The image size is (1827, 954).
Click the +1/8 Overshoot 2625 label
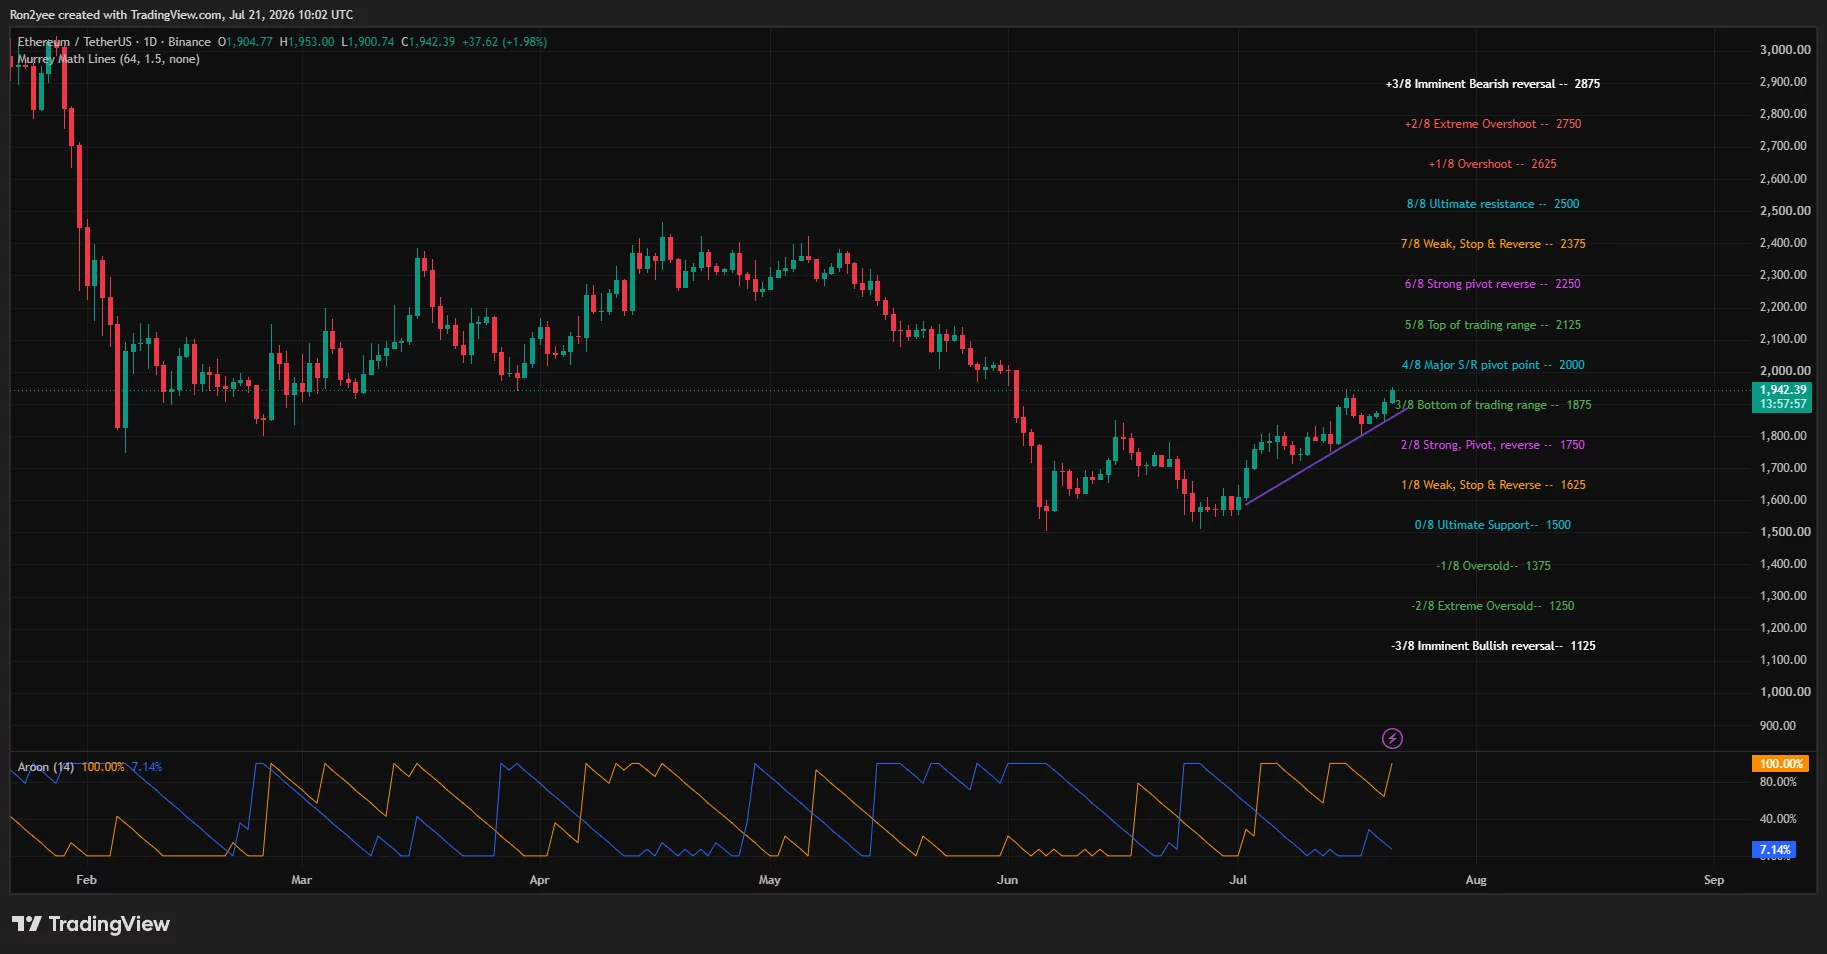coord(1492,164)
